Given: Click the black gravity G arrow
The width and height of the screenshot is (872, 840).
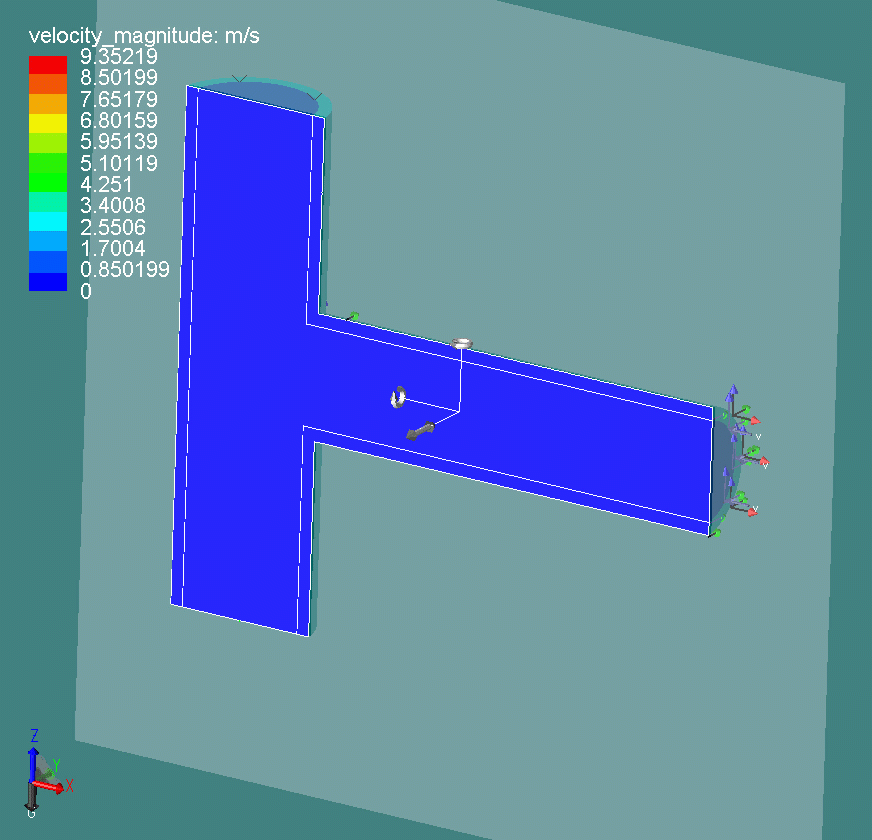Looking at the screenshot, I should point(32,799).
